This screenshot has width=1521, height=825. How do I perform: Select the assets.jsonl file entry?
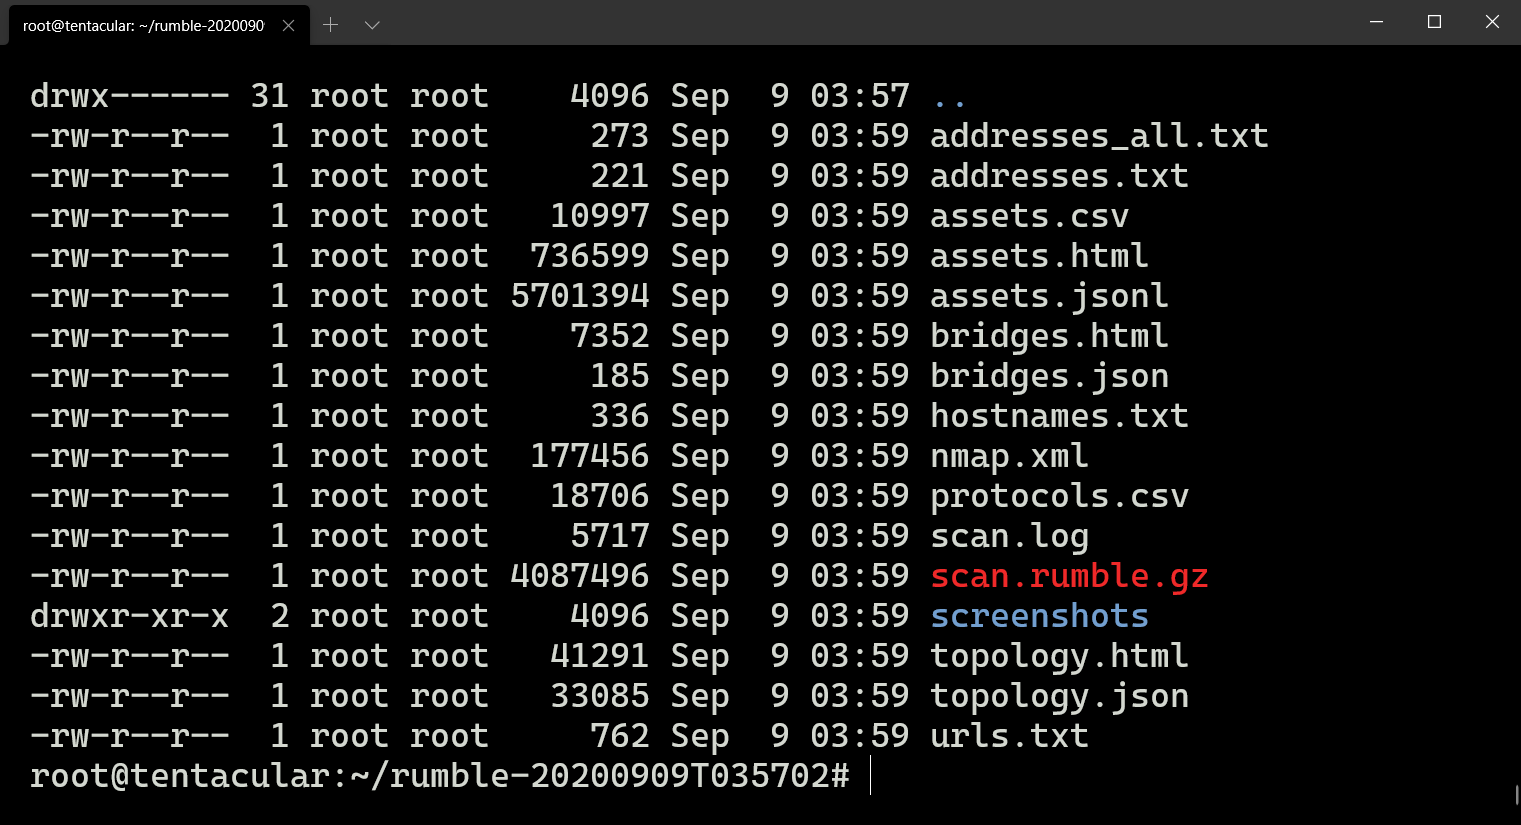tap(1049, 295)
